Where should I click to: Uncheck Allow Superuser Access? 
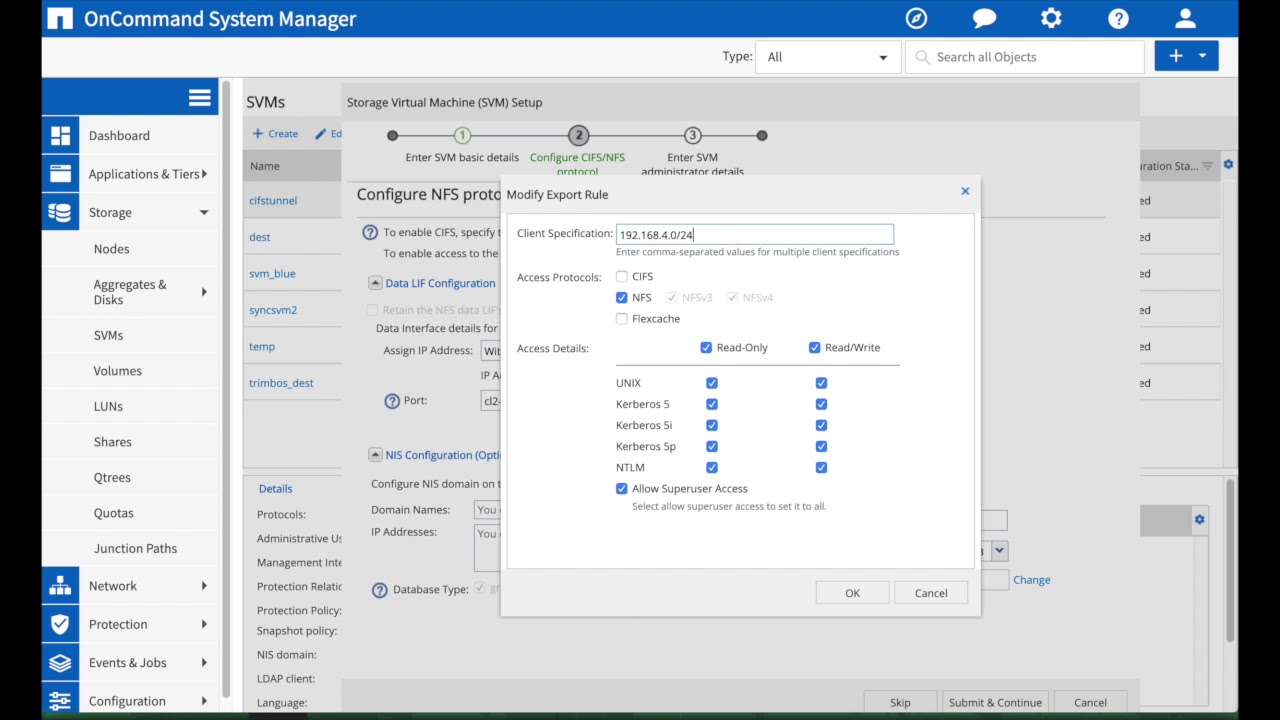coord(622,489)
